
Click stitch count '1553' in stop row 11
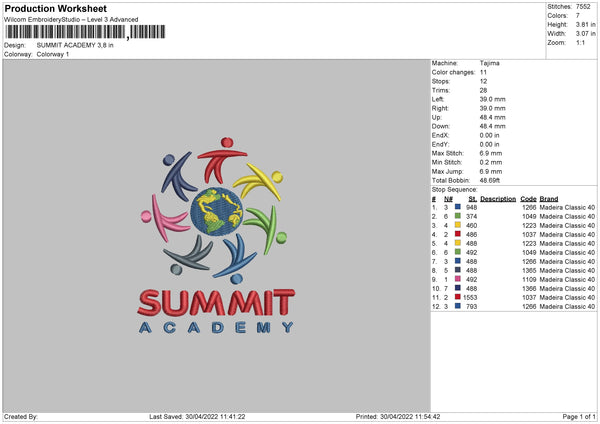pos(470,298)
